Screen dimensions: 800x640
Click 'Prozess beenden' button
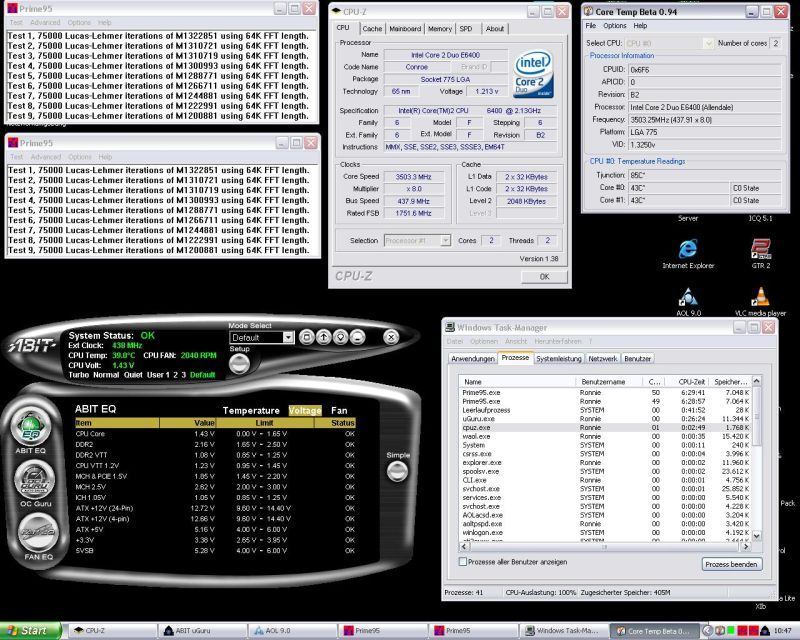pyautogui.click(x=732, y=564)
